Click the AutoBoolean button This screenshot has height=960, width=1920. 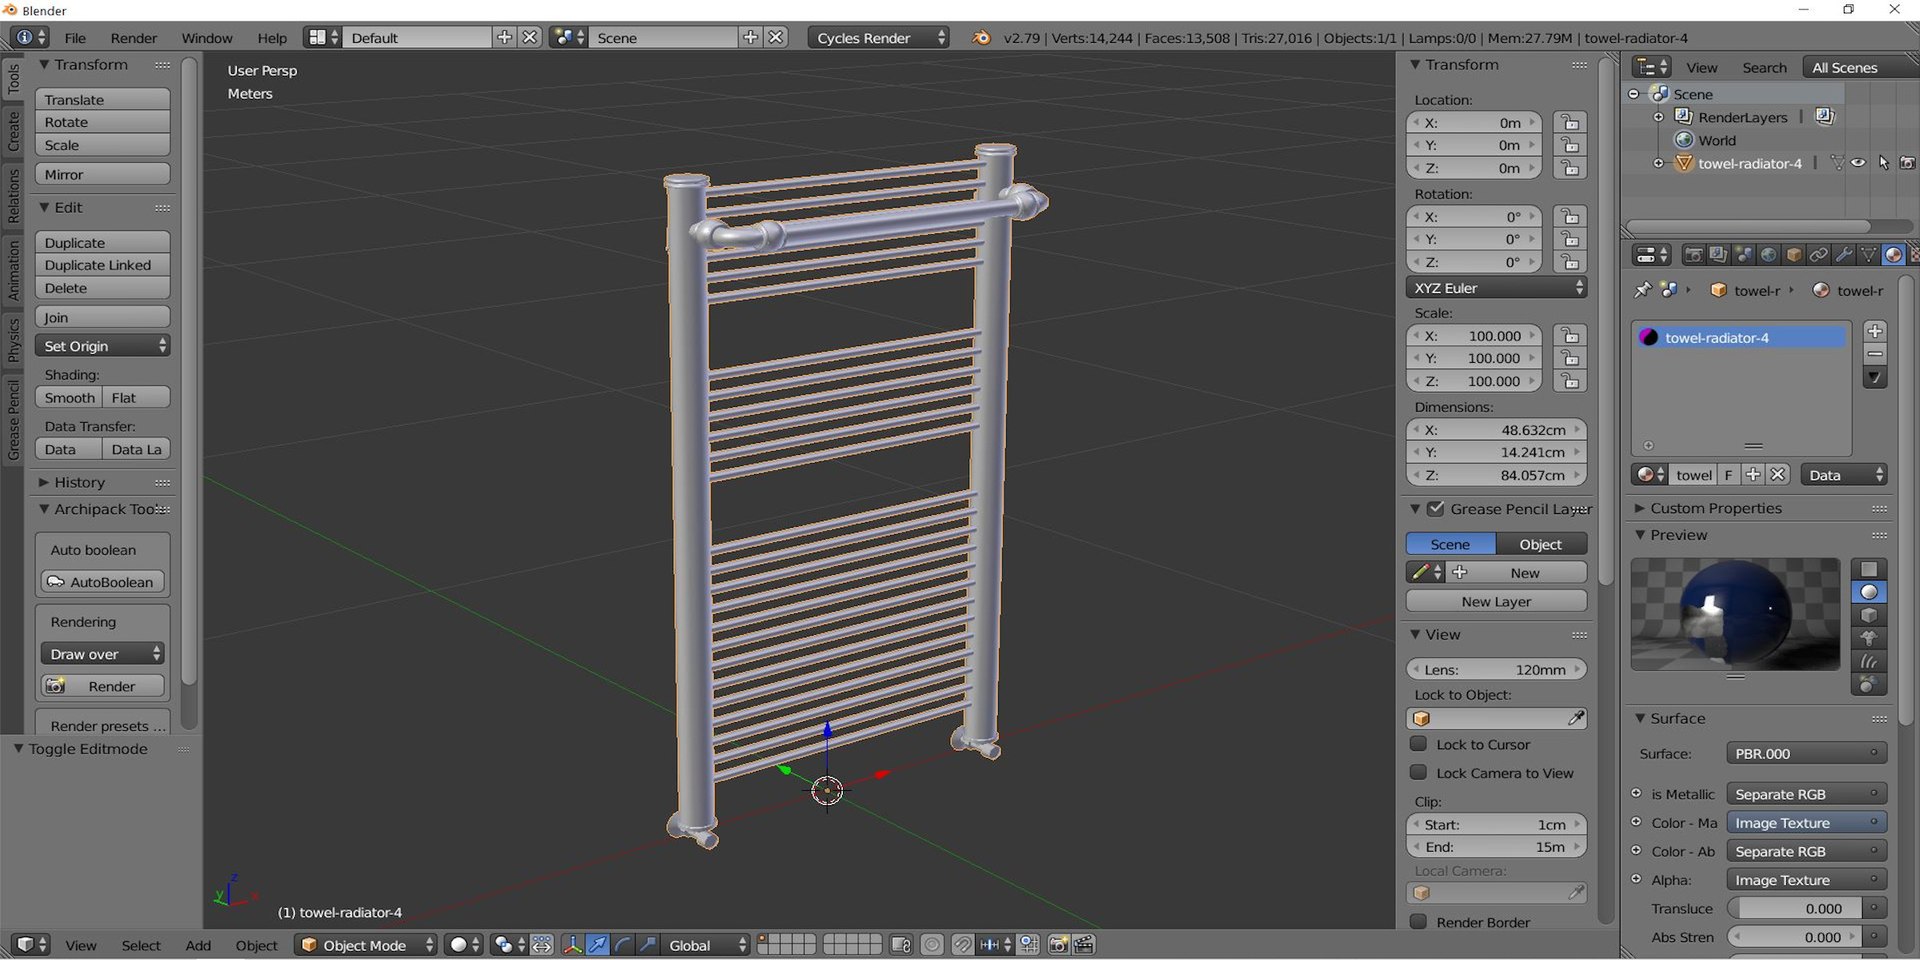coord(102,582)
